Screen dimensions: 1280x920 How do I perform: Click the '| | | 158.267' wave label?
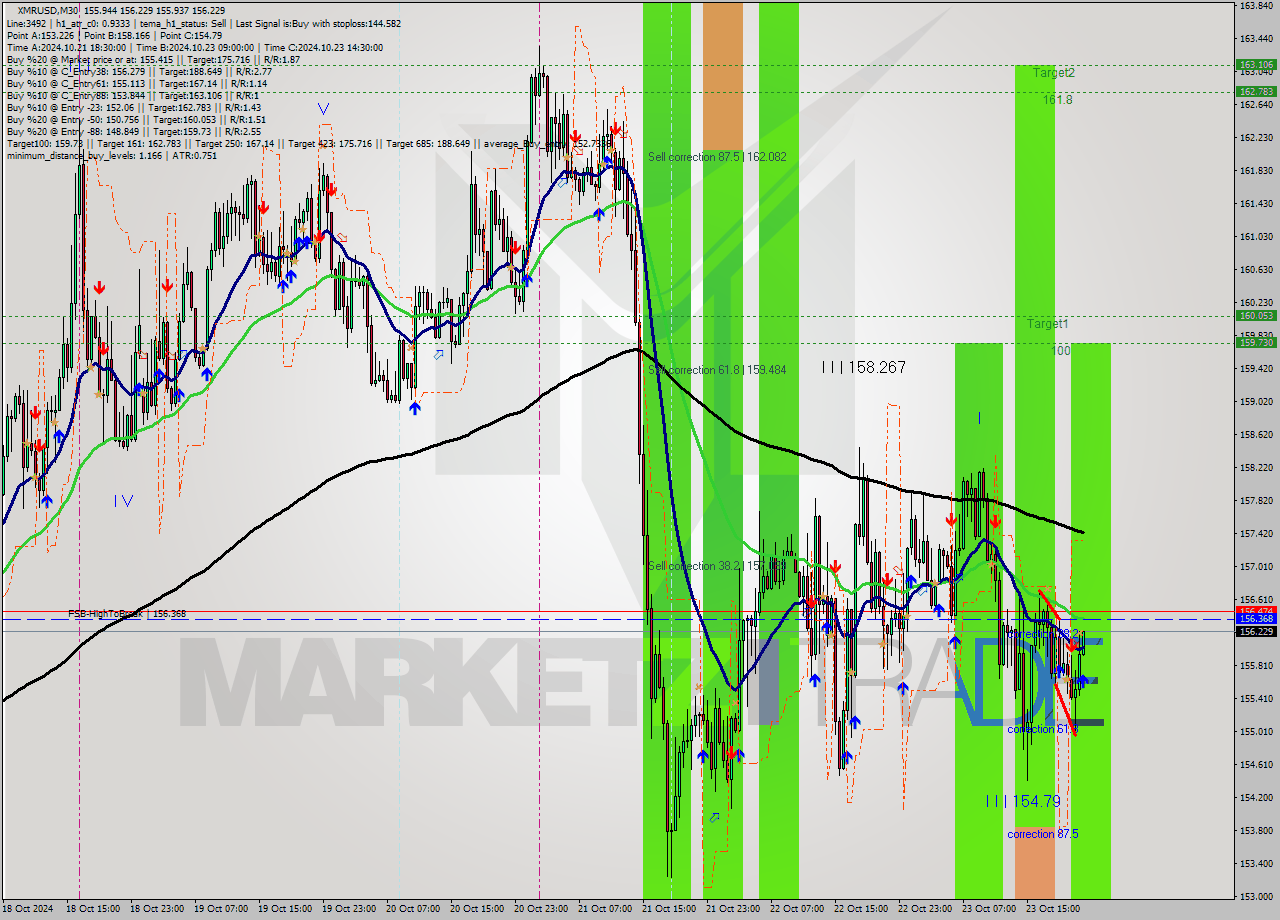coord(863,368)
